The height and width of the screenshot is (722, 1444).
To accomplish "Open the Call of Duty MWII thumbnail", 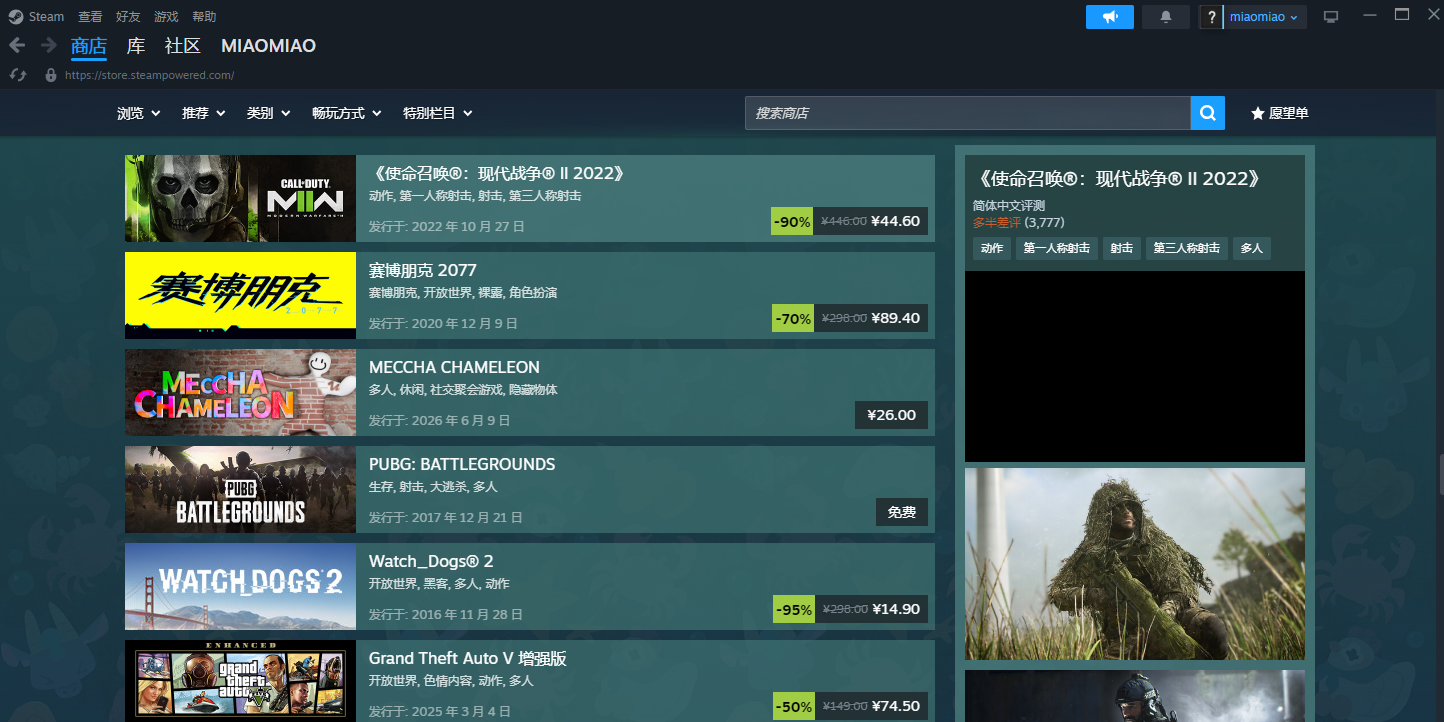I will tap(240, 198).
